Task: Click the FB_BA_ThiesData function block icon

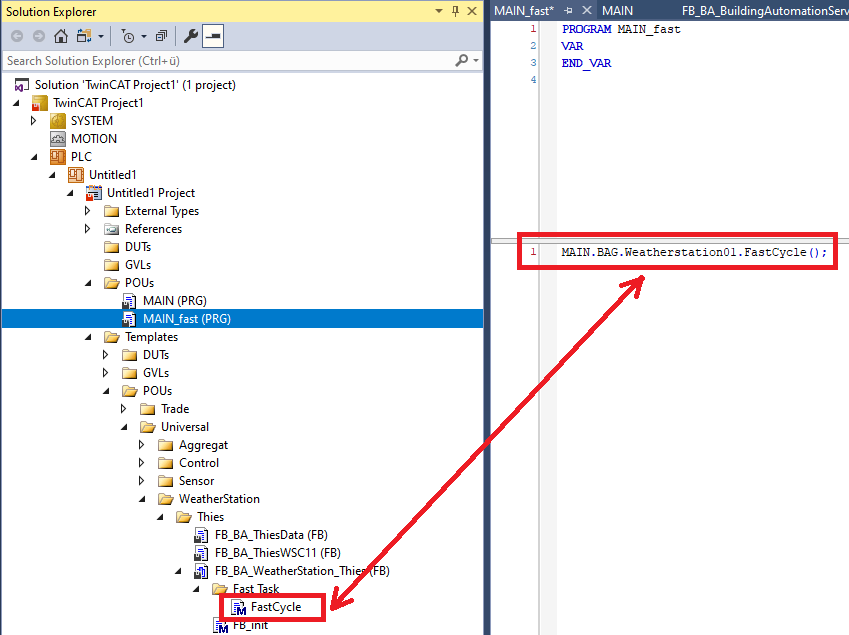Action: [202, 535]
